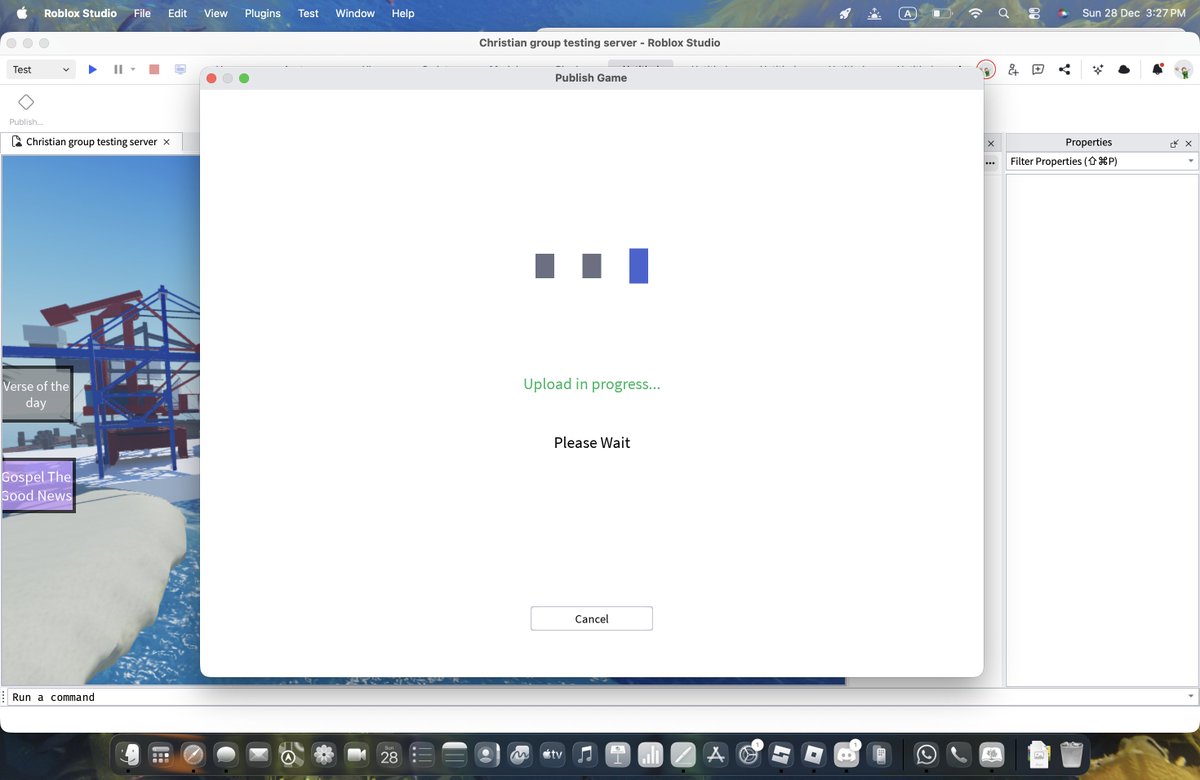The height and width of the screenshot is (780, 1200).
Task: Open the View menu
Action: (x=215, y=13)
